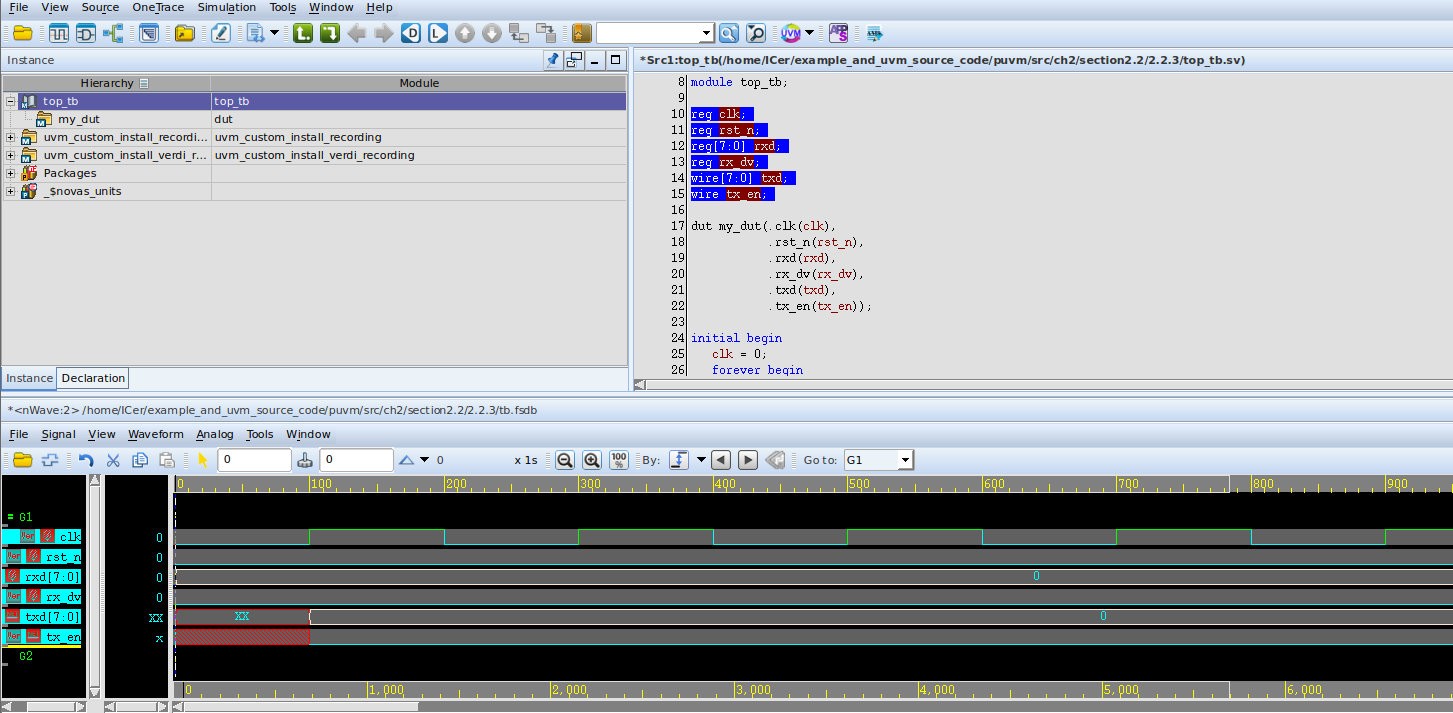Screen dimensions: 1453x713
Task: Click the 100% zoom fit icon
Action: 619,460
